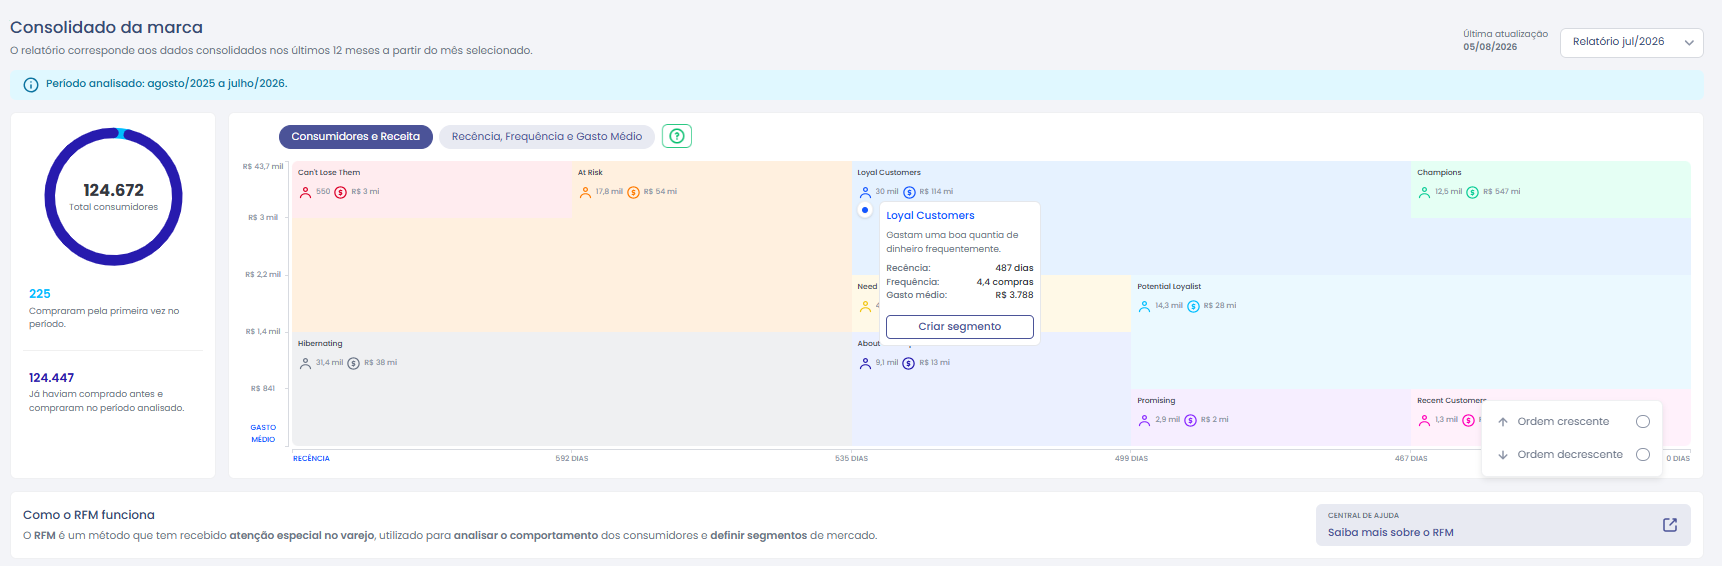Click the Recent Customers segment label
The height and width of the screenshot is (566, 1722).
[x=1451, y=401]
